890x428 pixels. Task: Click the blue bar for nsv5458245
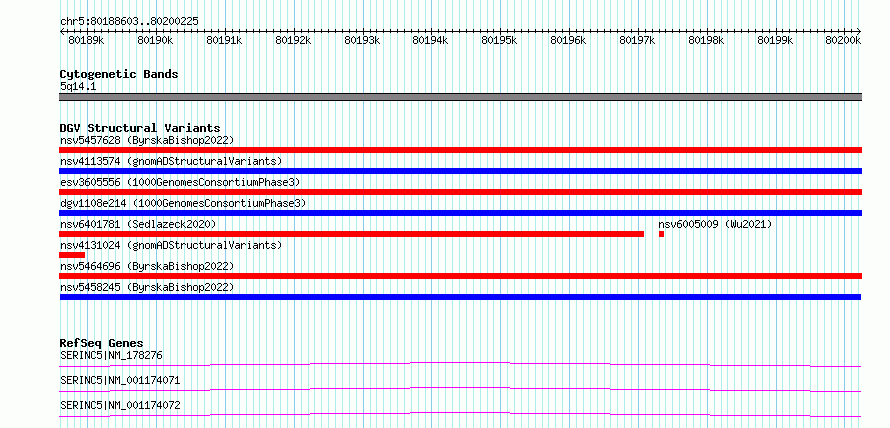coord(460,297)
